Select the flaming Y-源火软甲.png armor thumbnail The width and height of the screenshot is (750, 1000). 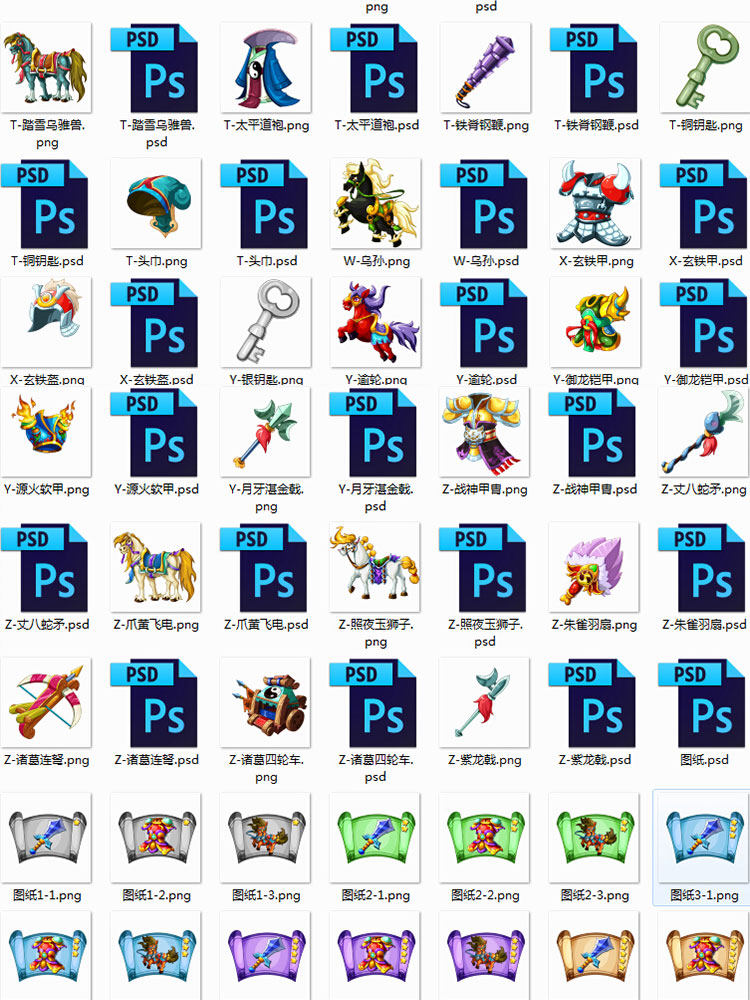(46, 432)
